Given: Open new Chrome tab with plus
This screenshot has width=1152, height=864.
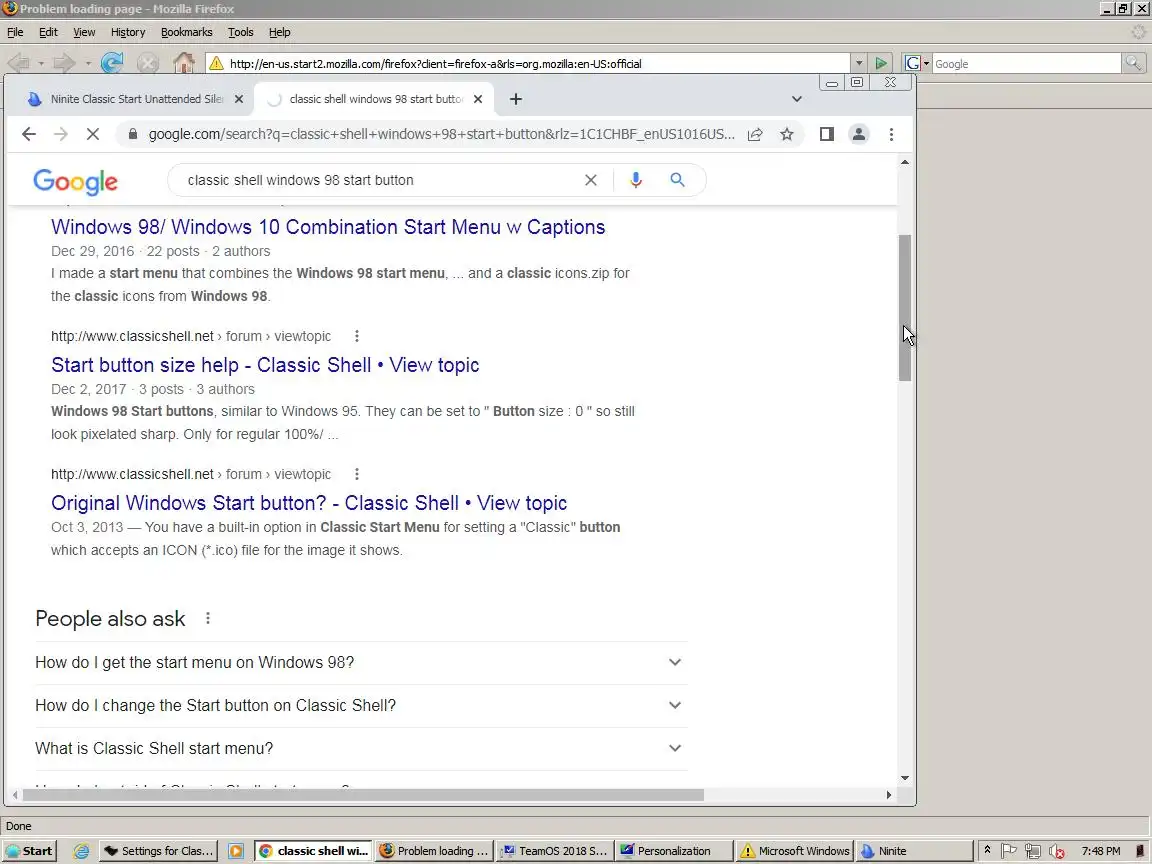Looking at the screenshot, I should (x=516, y=99).
